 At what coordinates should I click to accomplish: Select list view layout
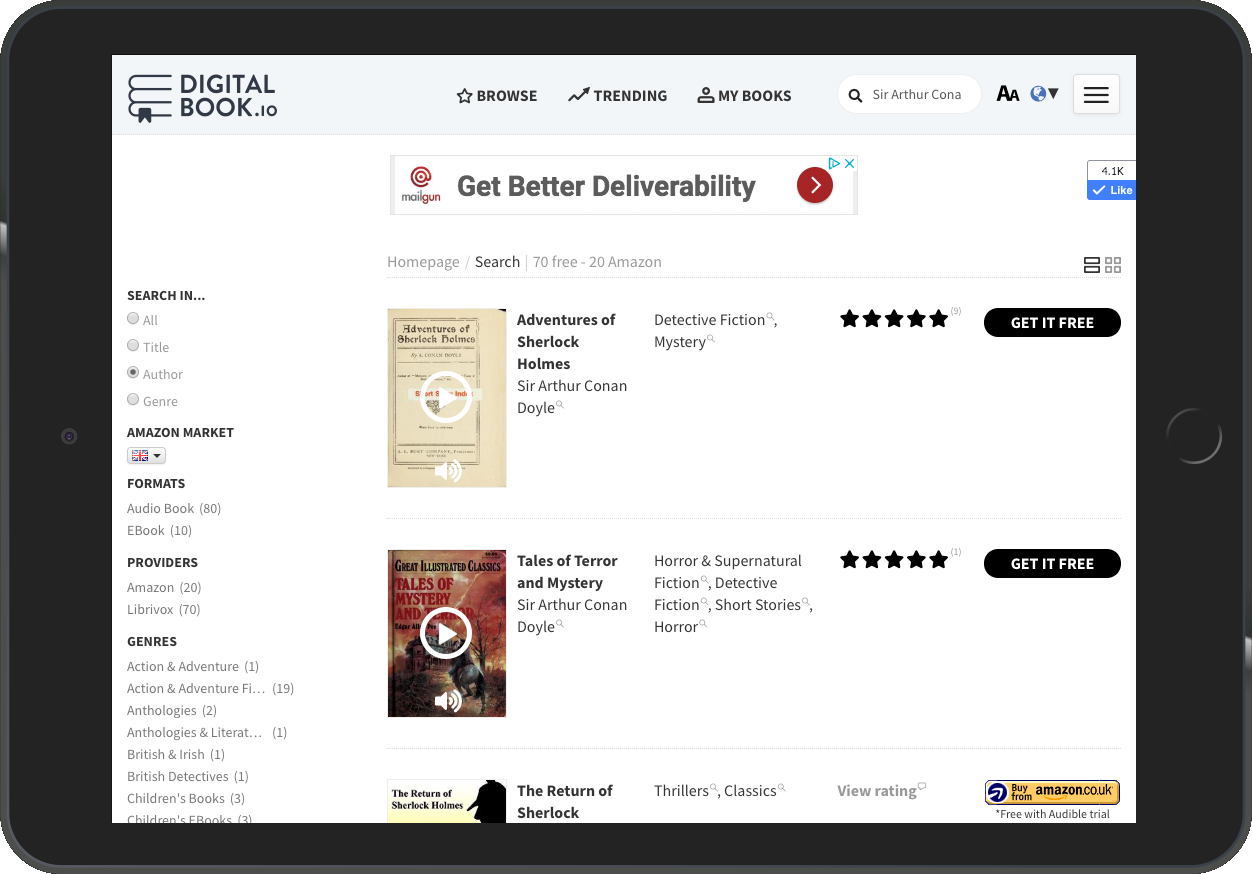[1091, 265]
